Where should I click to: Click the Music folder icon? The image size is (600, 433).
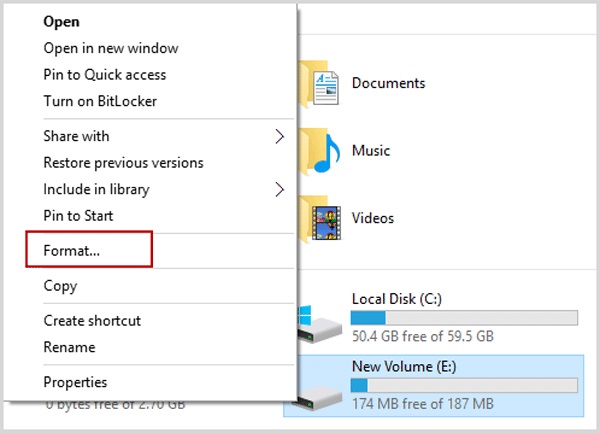coord(321,151)
